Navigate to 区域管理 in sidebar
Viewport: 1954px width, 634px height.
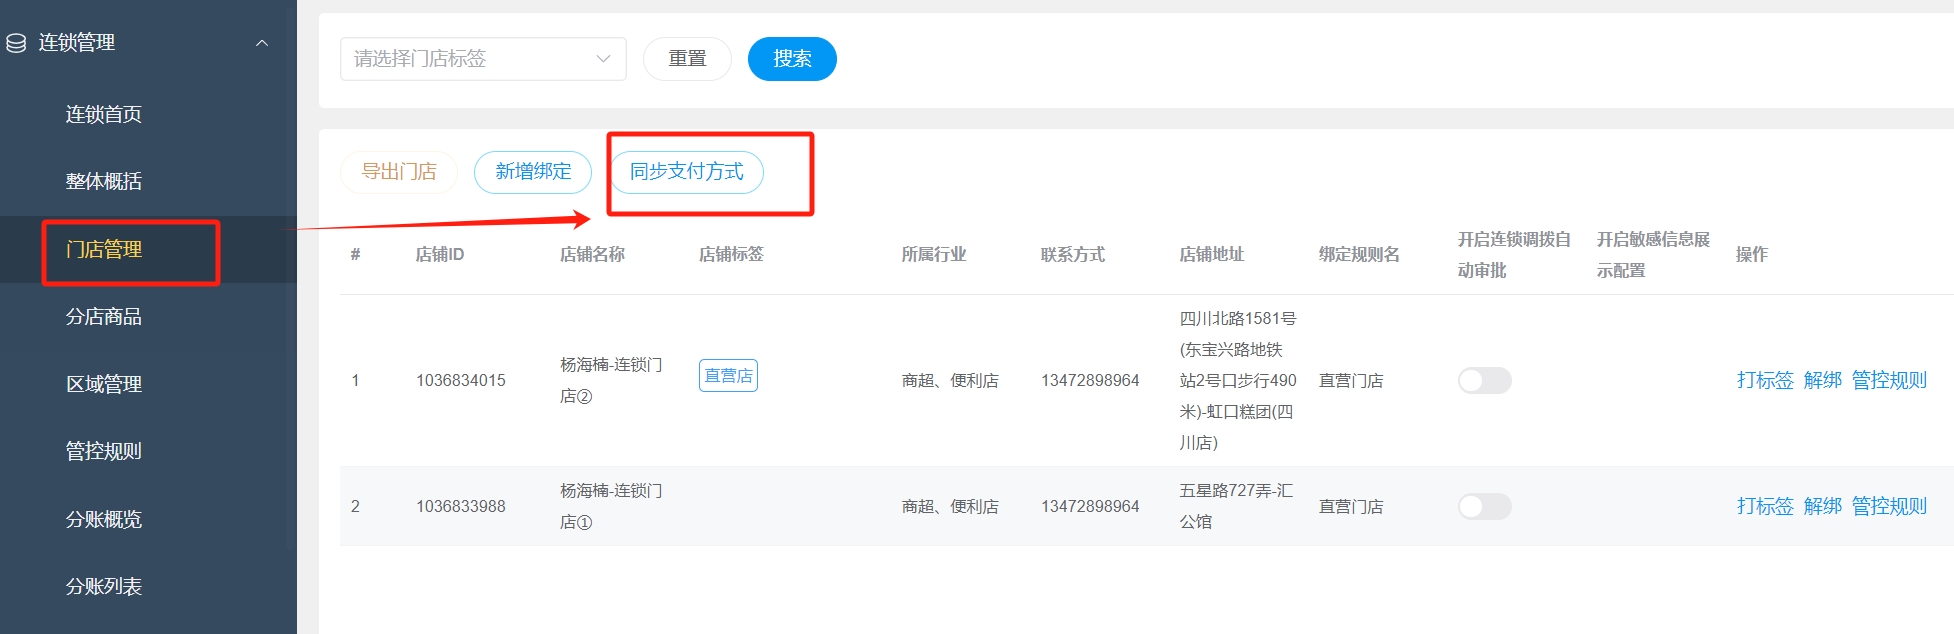pyautogui.click(x=104, y=384)
